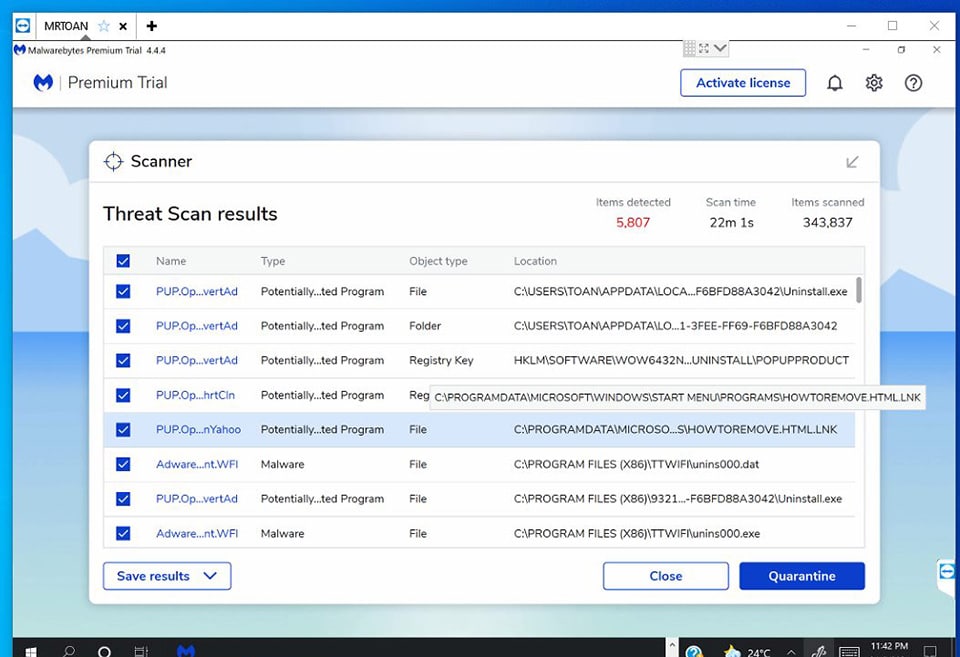Collapse the Scanner panel with arrow icon
Viewport: 960px width, 657px height.
point(852,162)
